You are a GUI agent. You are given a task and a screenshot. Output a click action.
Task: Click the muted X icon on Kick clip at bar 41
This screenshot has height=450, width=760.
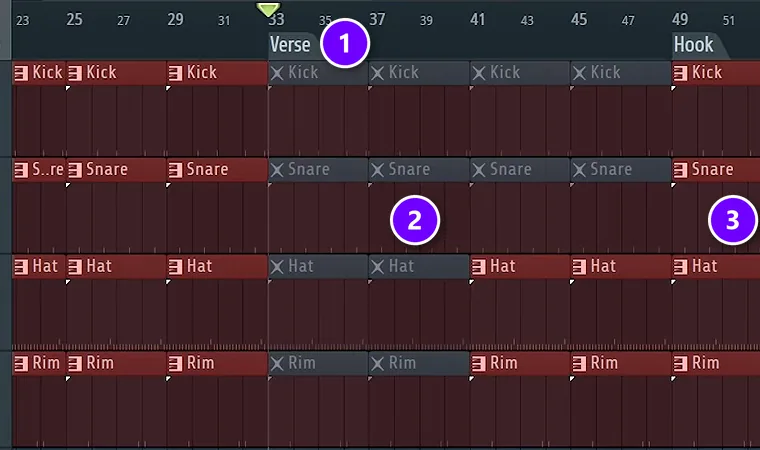pos(479,73)
